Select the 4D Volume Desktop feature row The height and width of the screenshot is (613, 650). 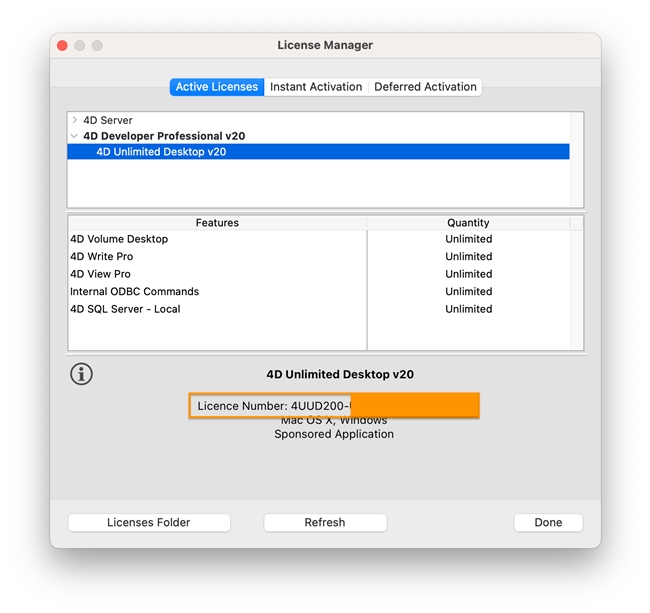click(x=119, y=239)
